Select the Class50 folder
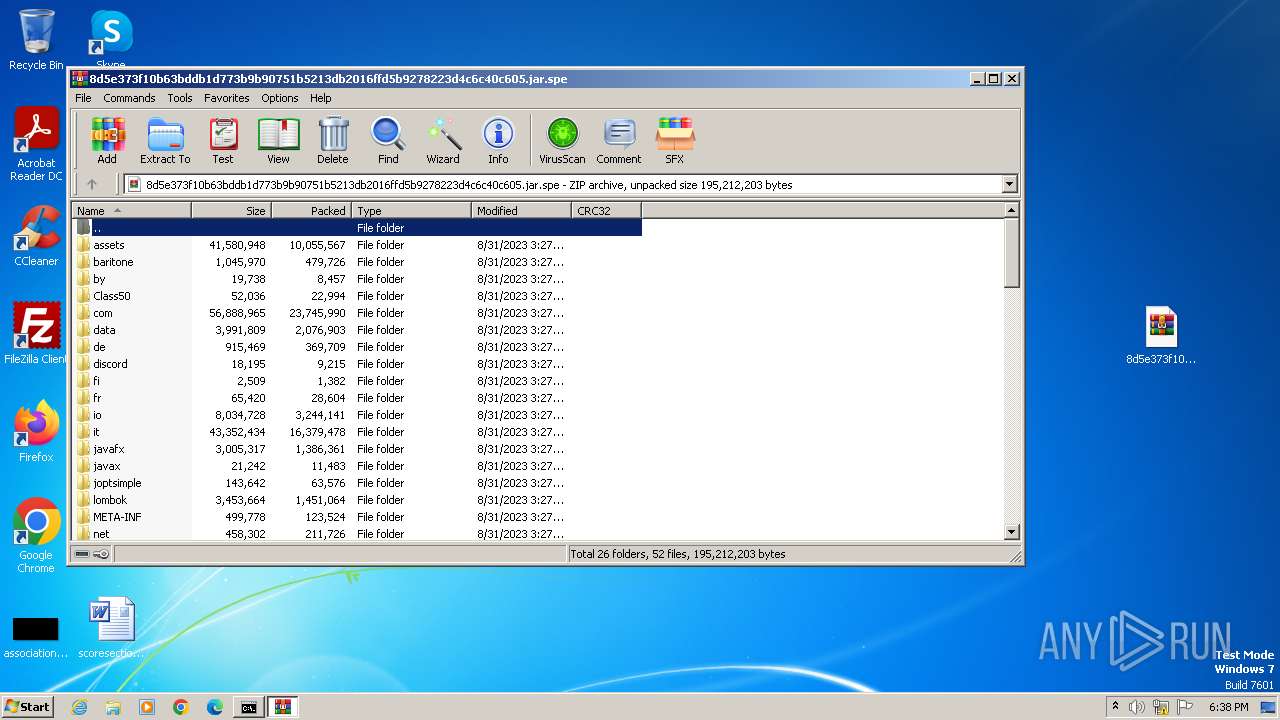This screenshot has height=720, width=1280. (111, 296)
